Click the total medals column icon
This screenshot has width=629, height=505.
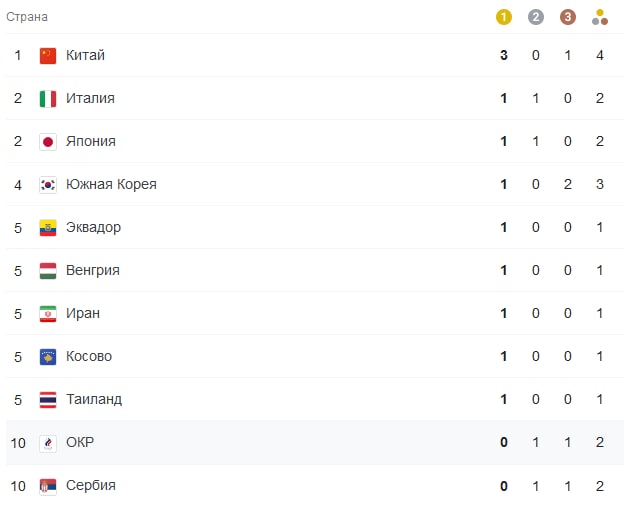point(600,17)
